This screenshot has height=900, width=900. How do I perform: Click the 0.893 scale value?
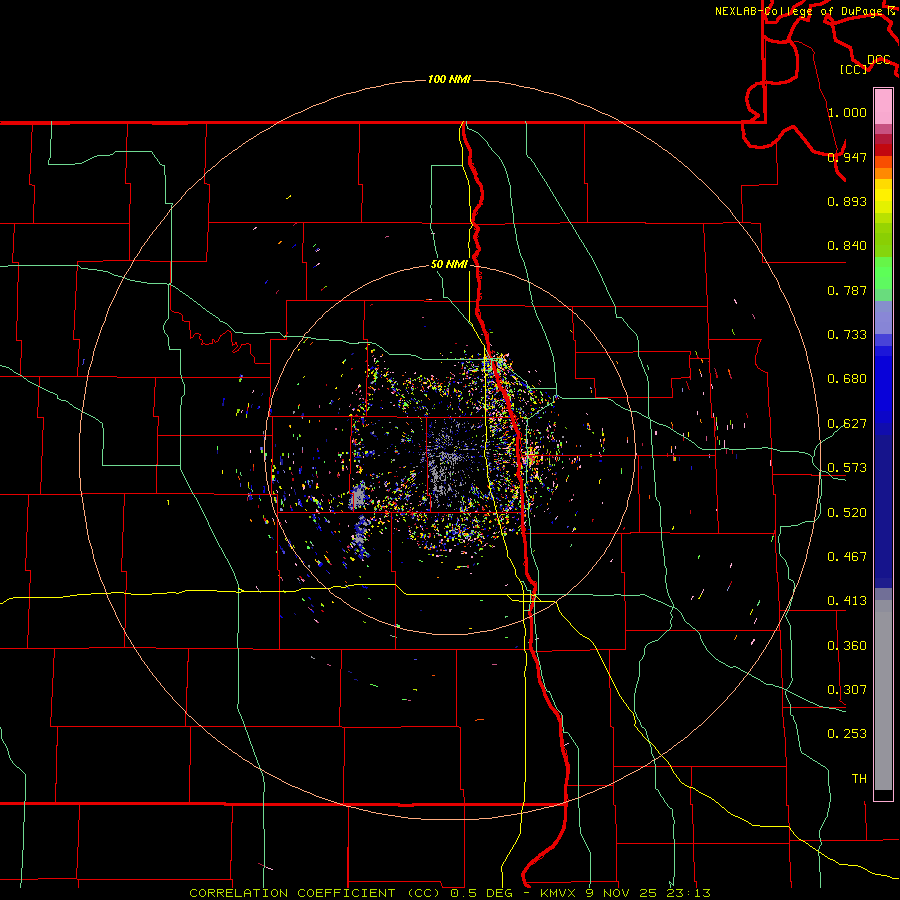847,201
